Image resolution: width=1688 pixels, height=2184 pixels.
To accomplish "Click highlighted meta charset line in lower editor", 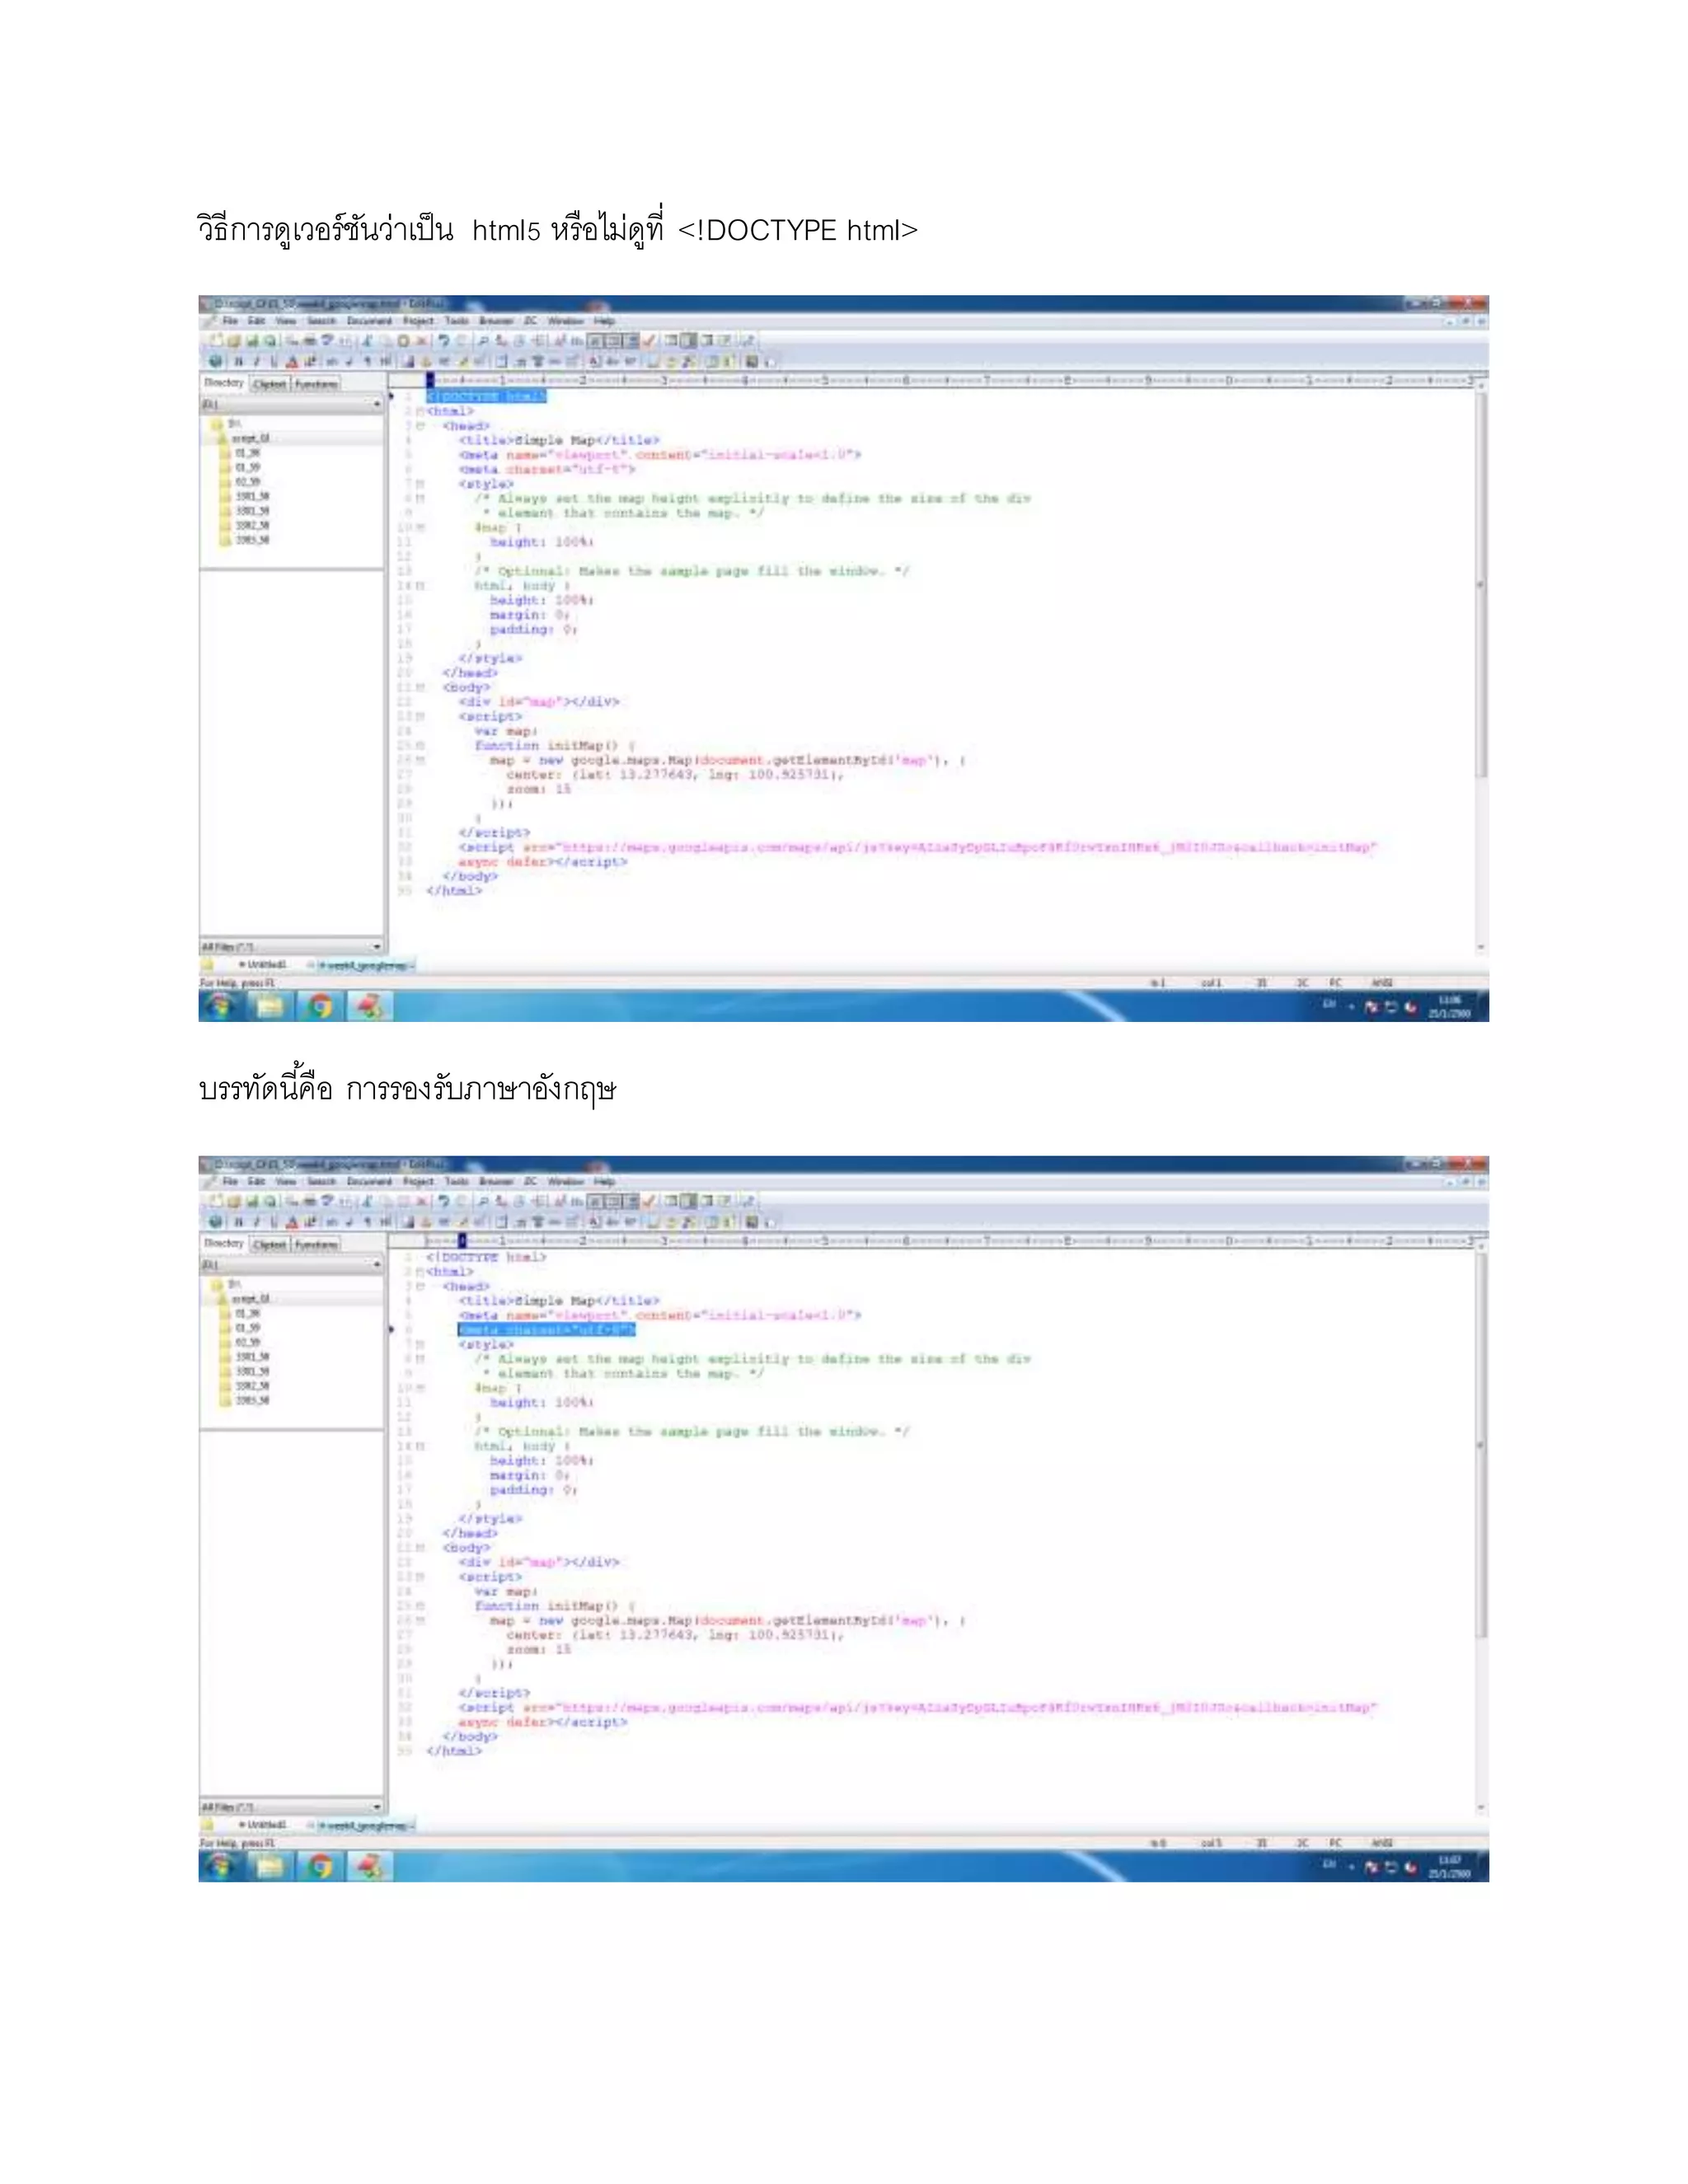I will point(546,1330).
